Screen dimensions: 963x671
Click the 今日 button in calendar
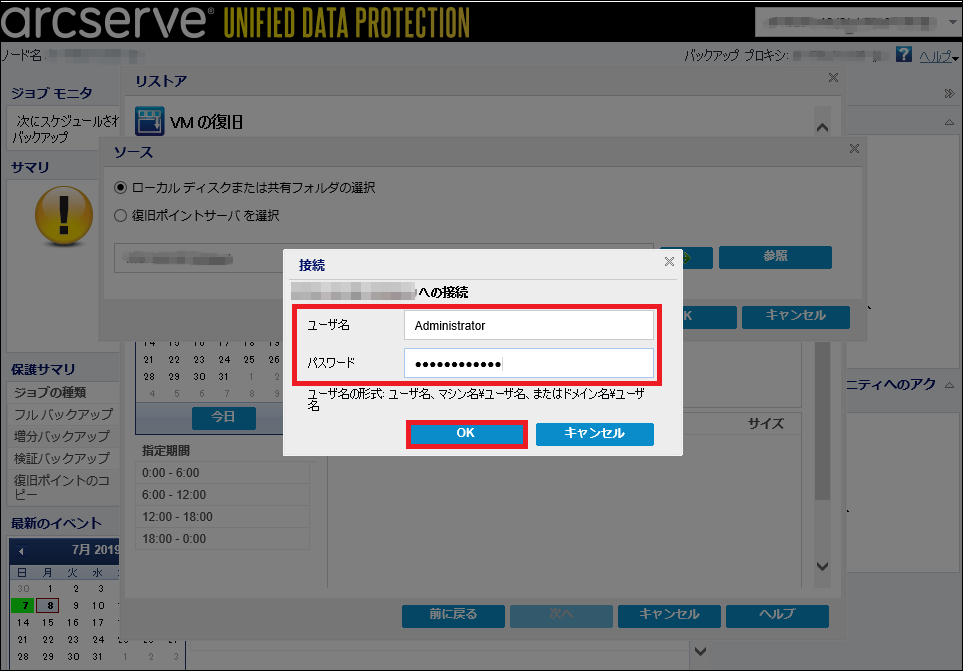(x=224, y=417)
